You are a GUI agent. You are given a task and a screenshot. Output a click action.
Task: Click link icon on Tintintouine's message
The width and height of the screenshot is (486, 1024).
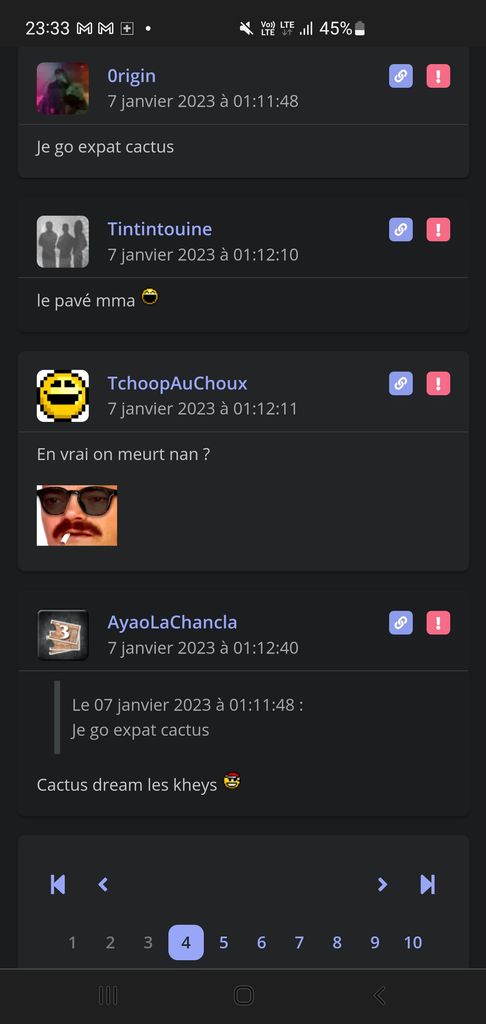400,230
